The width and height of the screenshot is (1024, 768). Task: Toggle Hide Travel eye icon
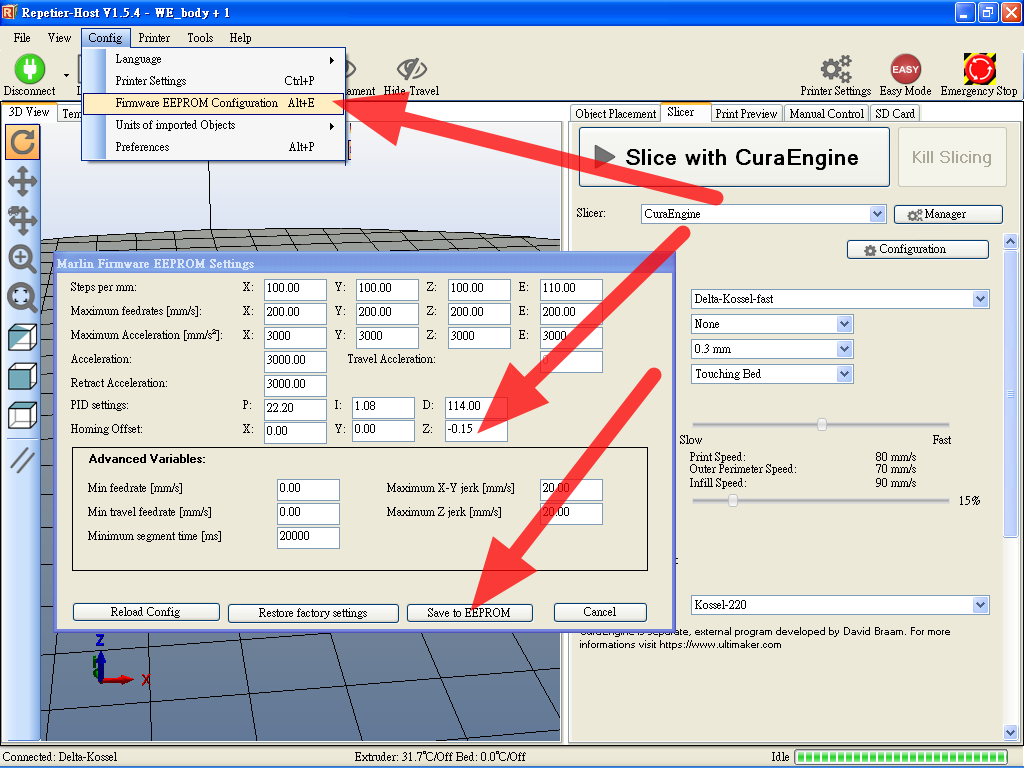411,69
